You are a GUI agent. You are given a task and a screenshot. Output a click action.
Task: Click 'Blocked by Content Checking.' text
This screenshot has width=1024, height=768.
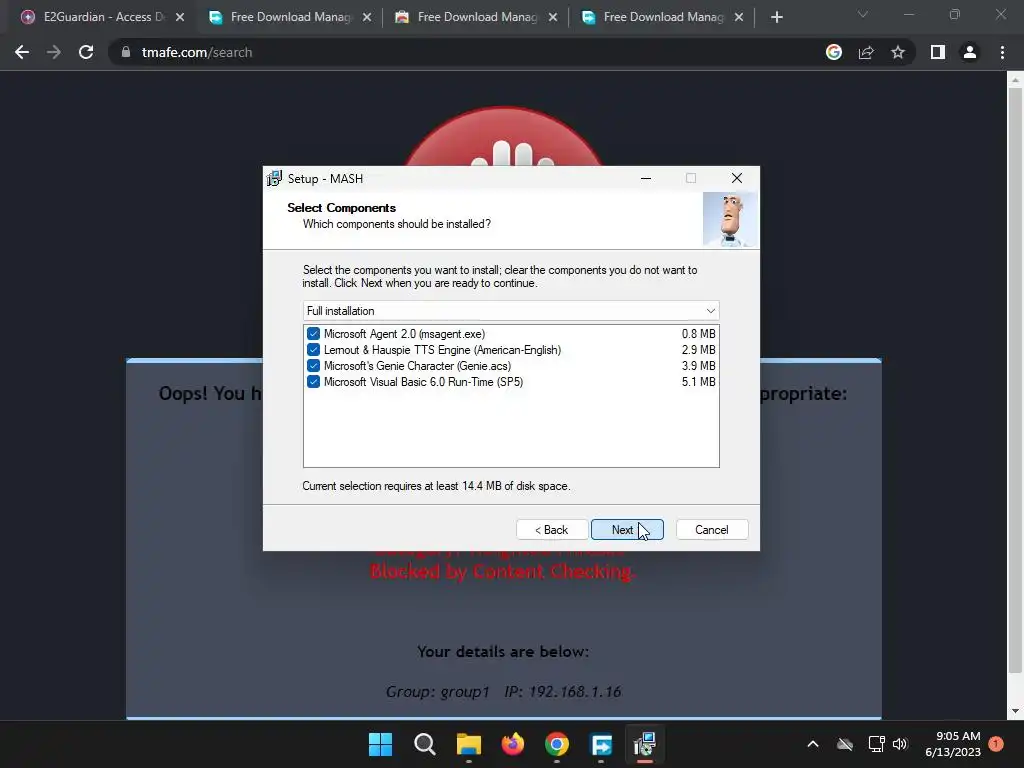pyautogui.click(x=503, y=571)
